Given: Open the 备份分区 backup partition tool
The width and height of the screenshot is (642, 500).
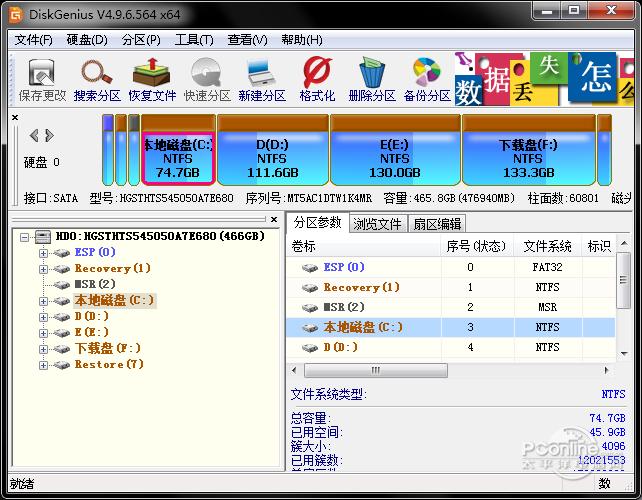Looking at the screenshot, I should (427, 80).
